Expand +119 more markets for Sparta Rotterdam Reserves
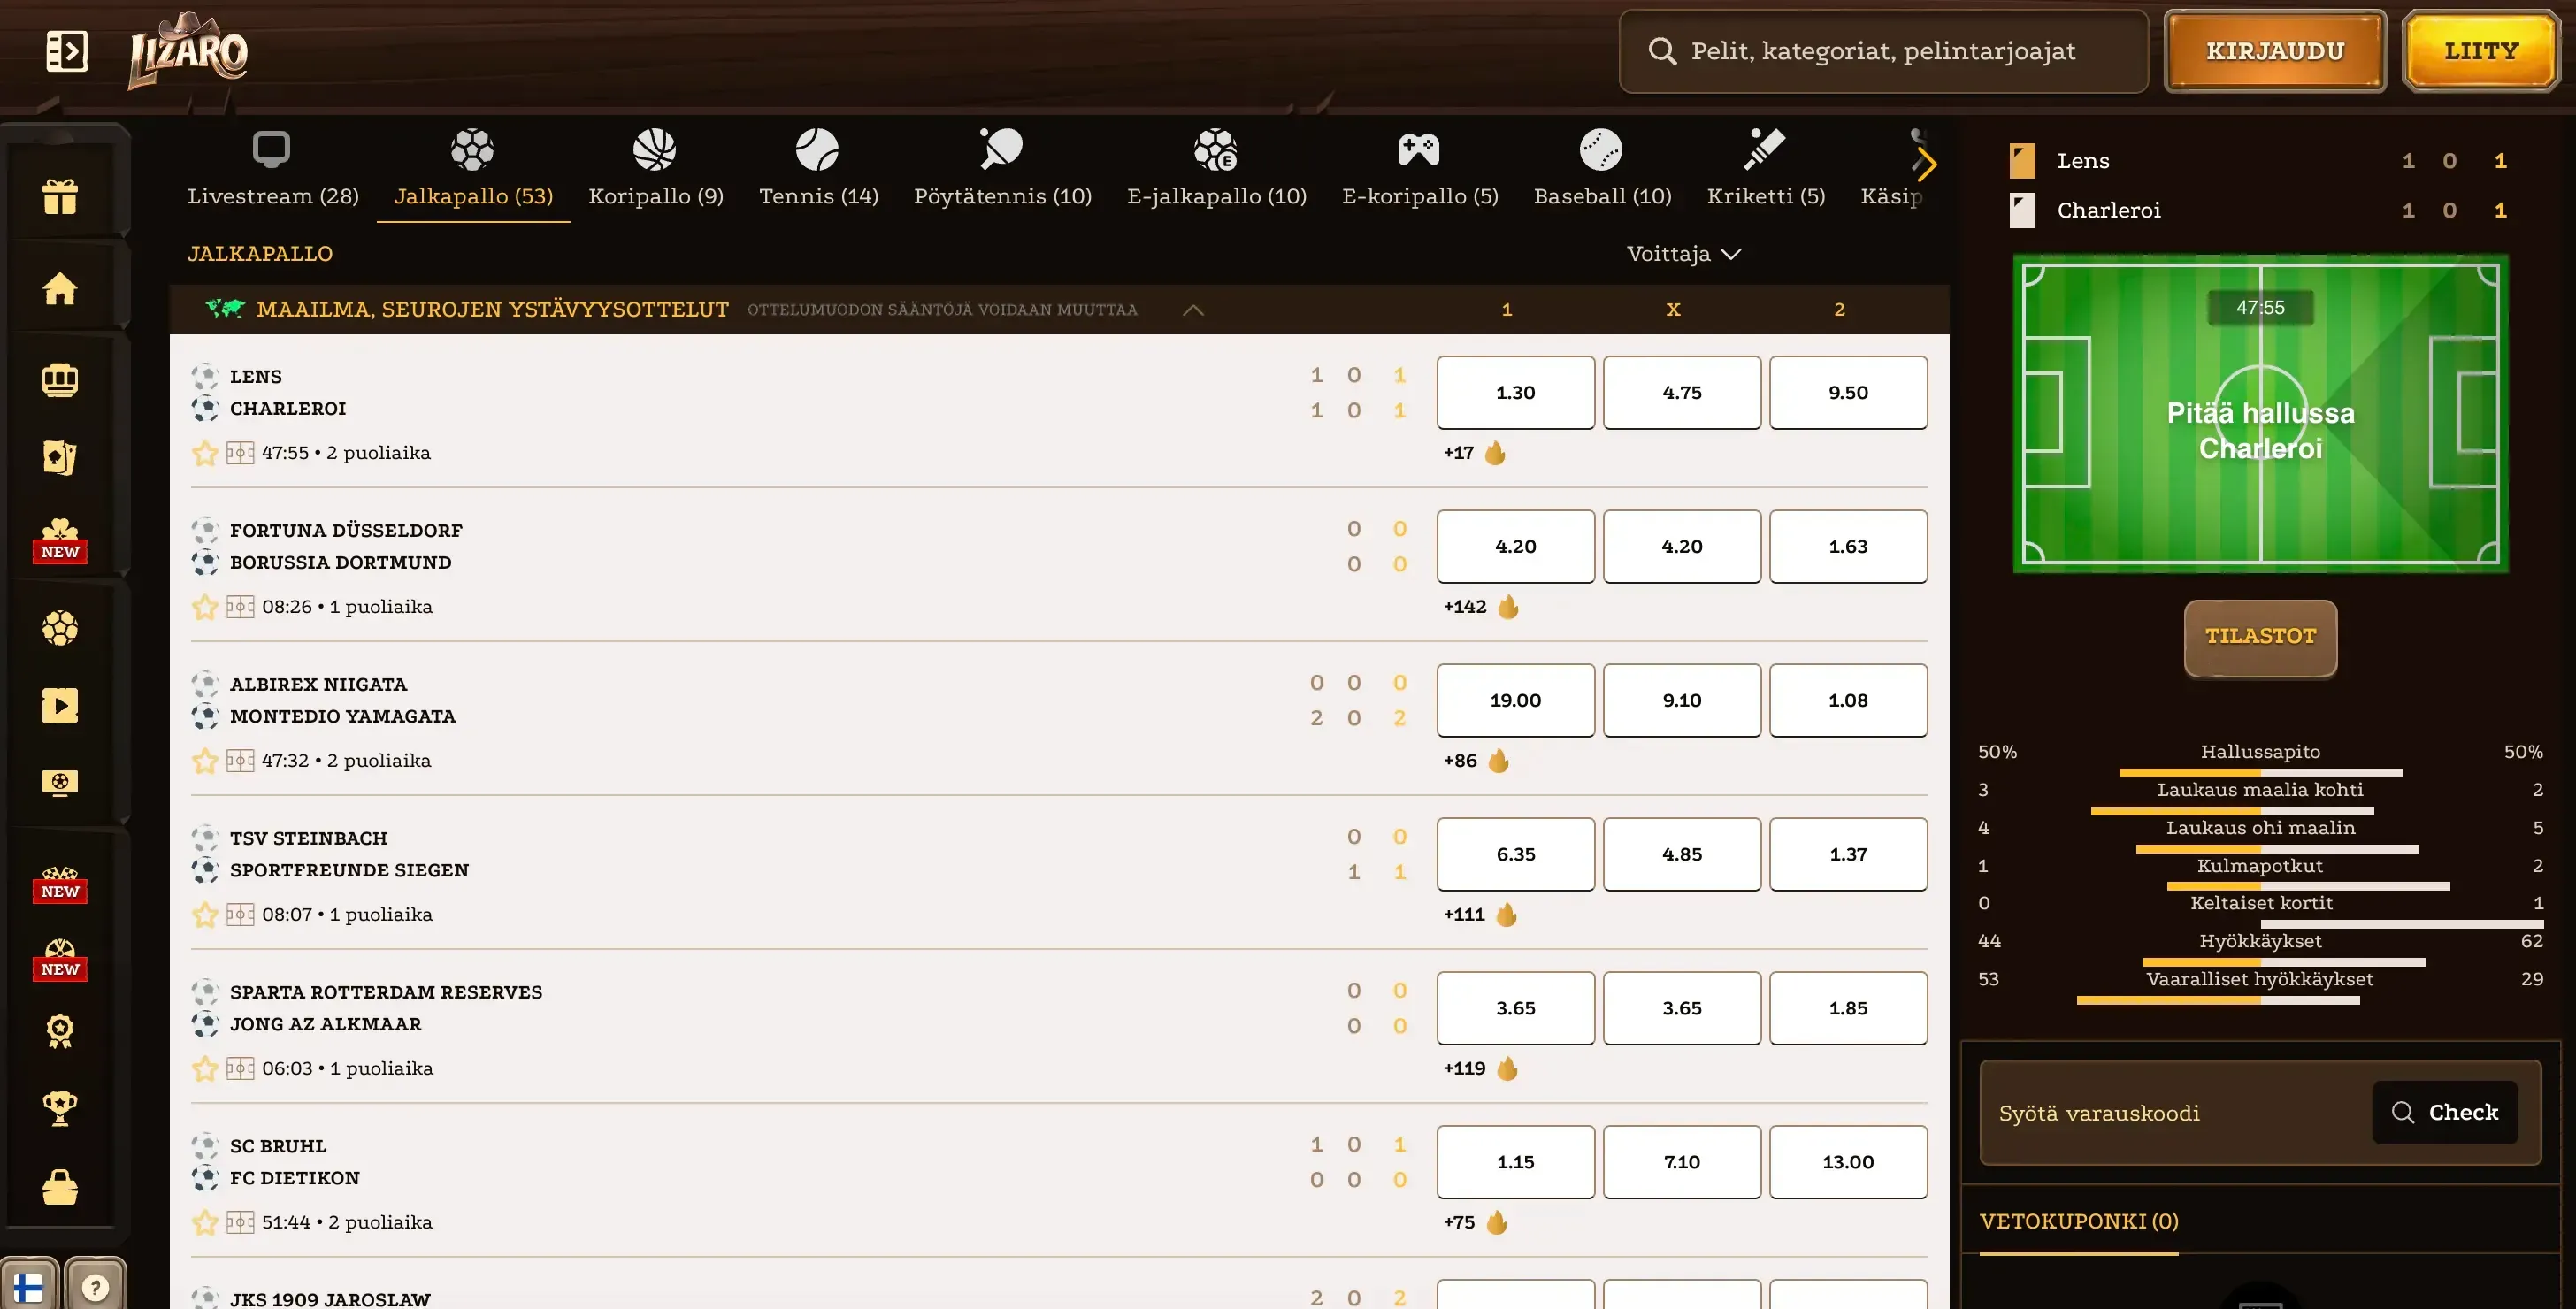2576x1309 pixels. [x=1480, y=1069]
